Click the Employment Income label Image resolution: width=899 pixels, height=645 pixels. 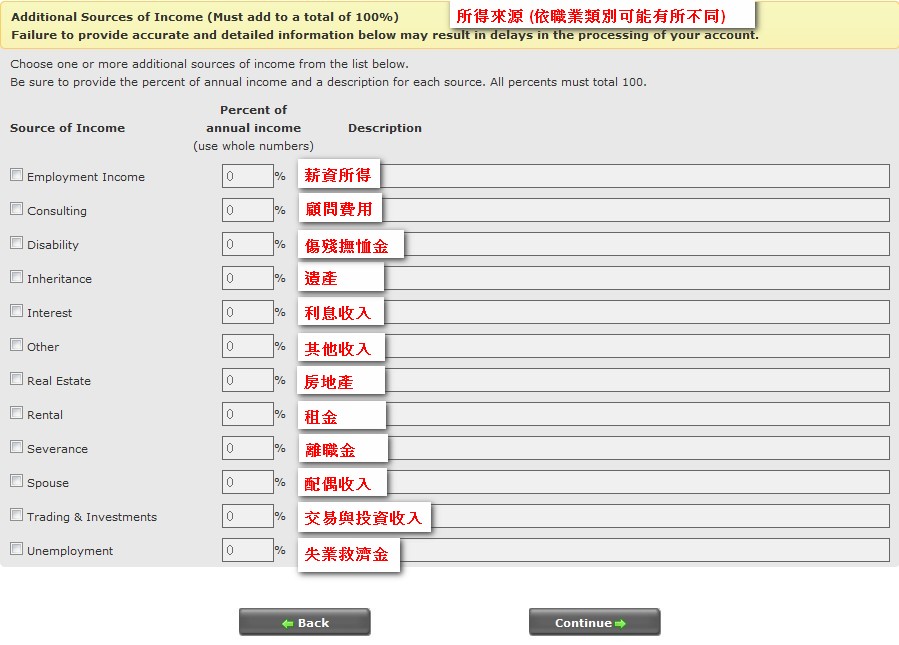pyautogui.click(x=86, y=177)
